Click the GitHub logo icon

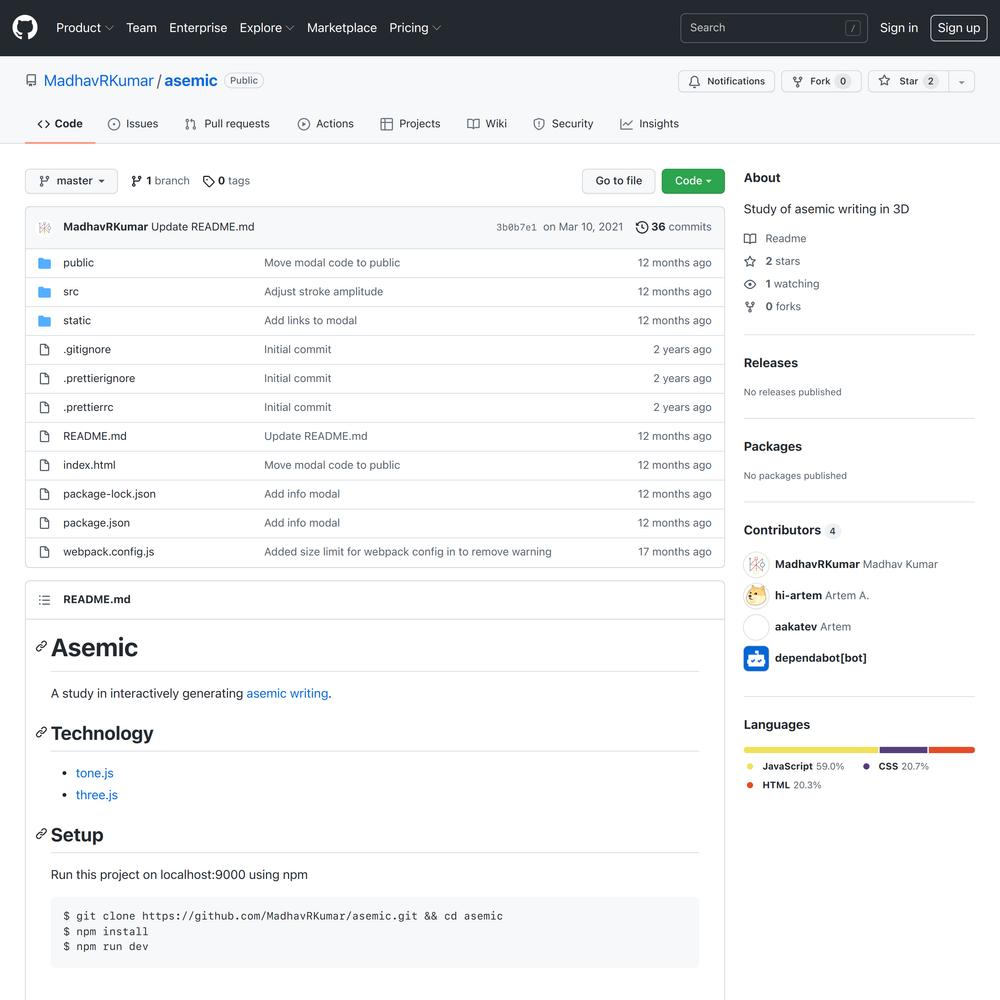pyautogui.click(x=25, y=28)
